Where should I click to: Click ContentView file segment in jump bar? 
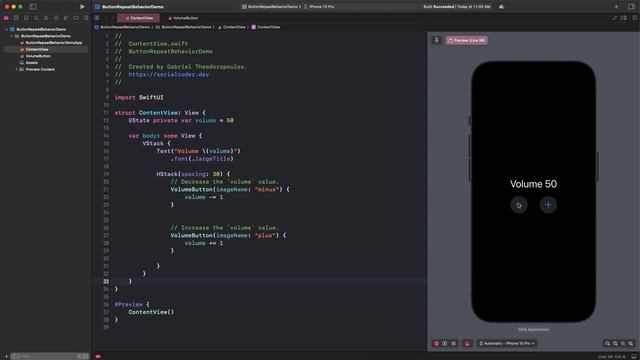(x=231, y=27)
